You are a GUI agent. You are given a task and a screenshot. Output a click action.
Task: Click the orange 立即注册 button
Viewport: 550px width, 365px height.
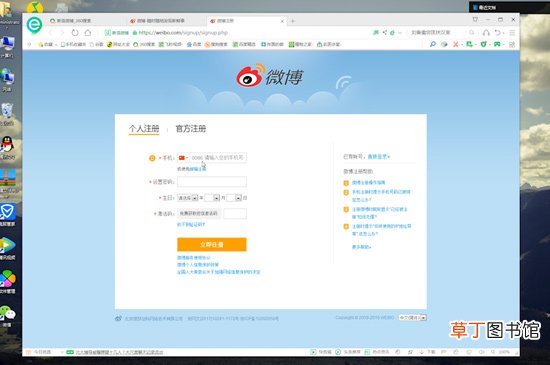click(x=212, y=244)
